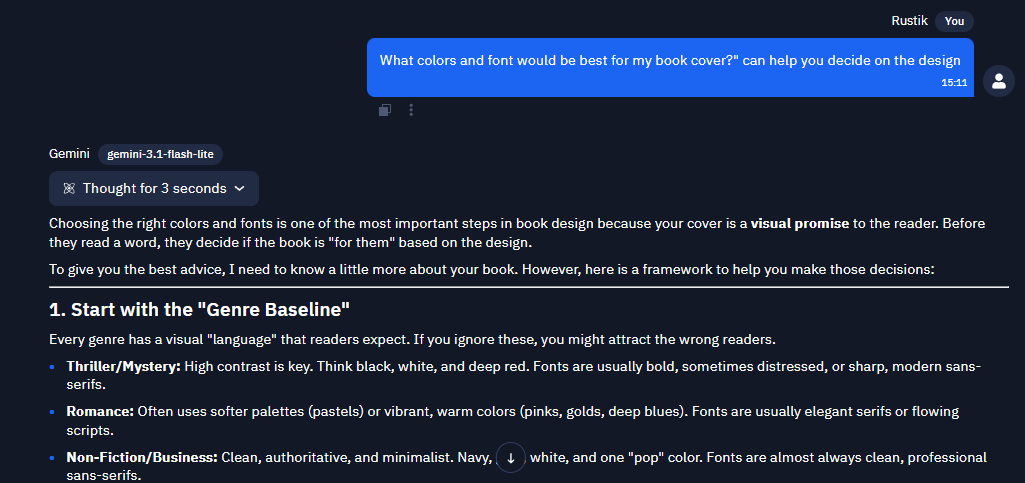The height and width of the screenshot is (483, 1025).
Task: Expand the Thought for 3 seconds chevron
Action: 239,189
